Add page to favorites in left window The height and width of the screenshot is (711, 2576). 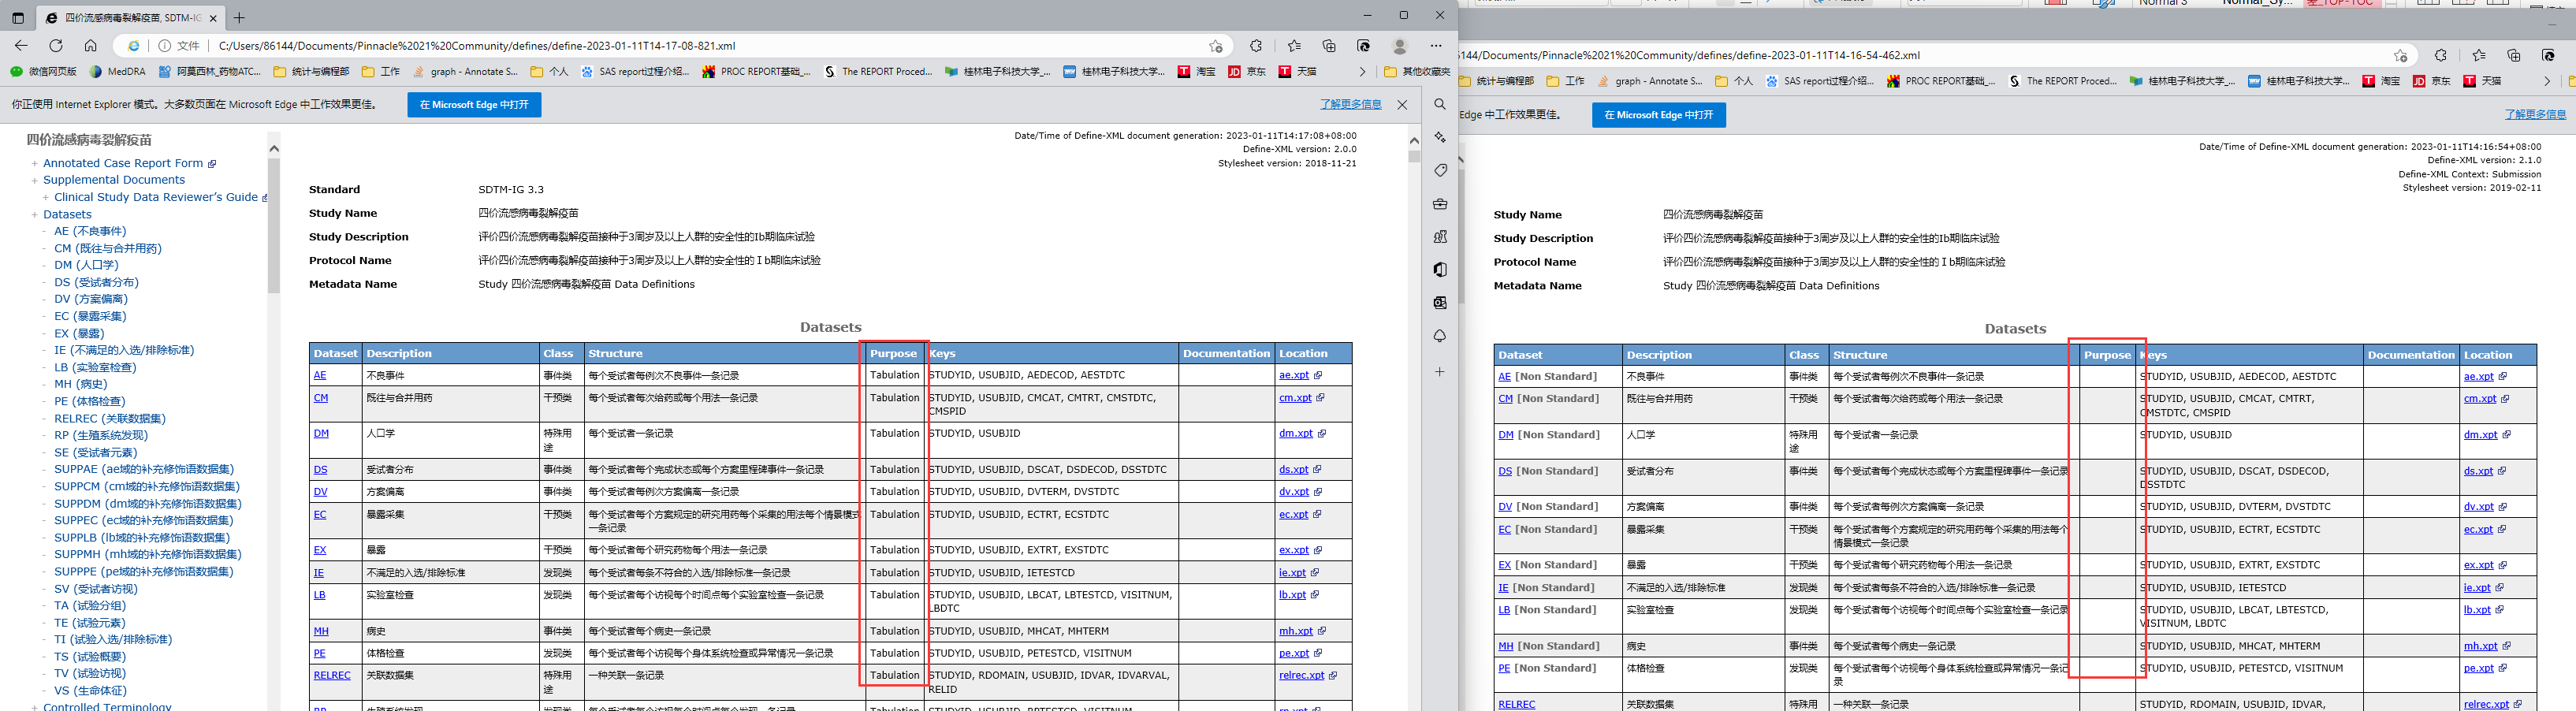(1216, 46)
